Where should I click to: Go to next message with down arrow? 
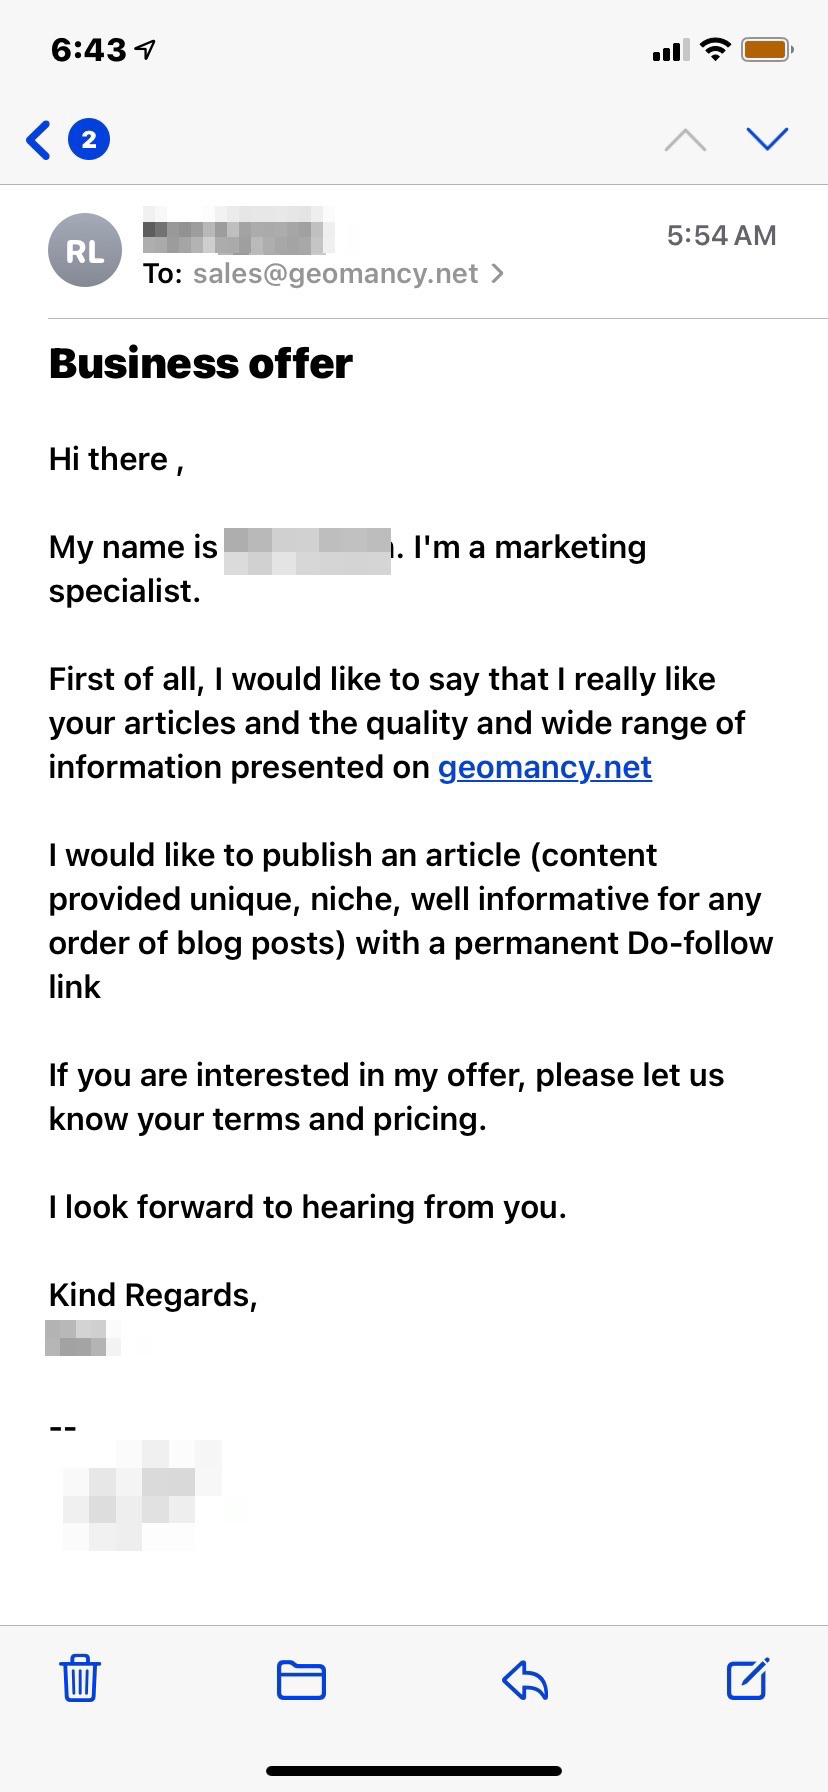[767, 139]
